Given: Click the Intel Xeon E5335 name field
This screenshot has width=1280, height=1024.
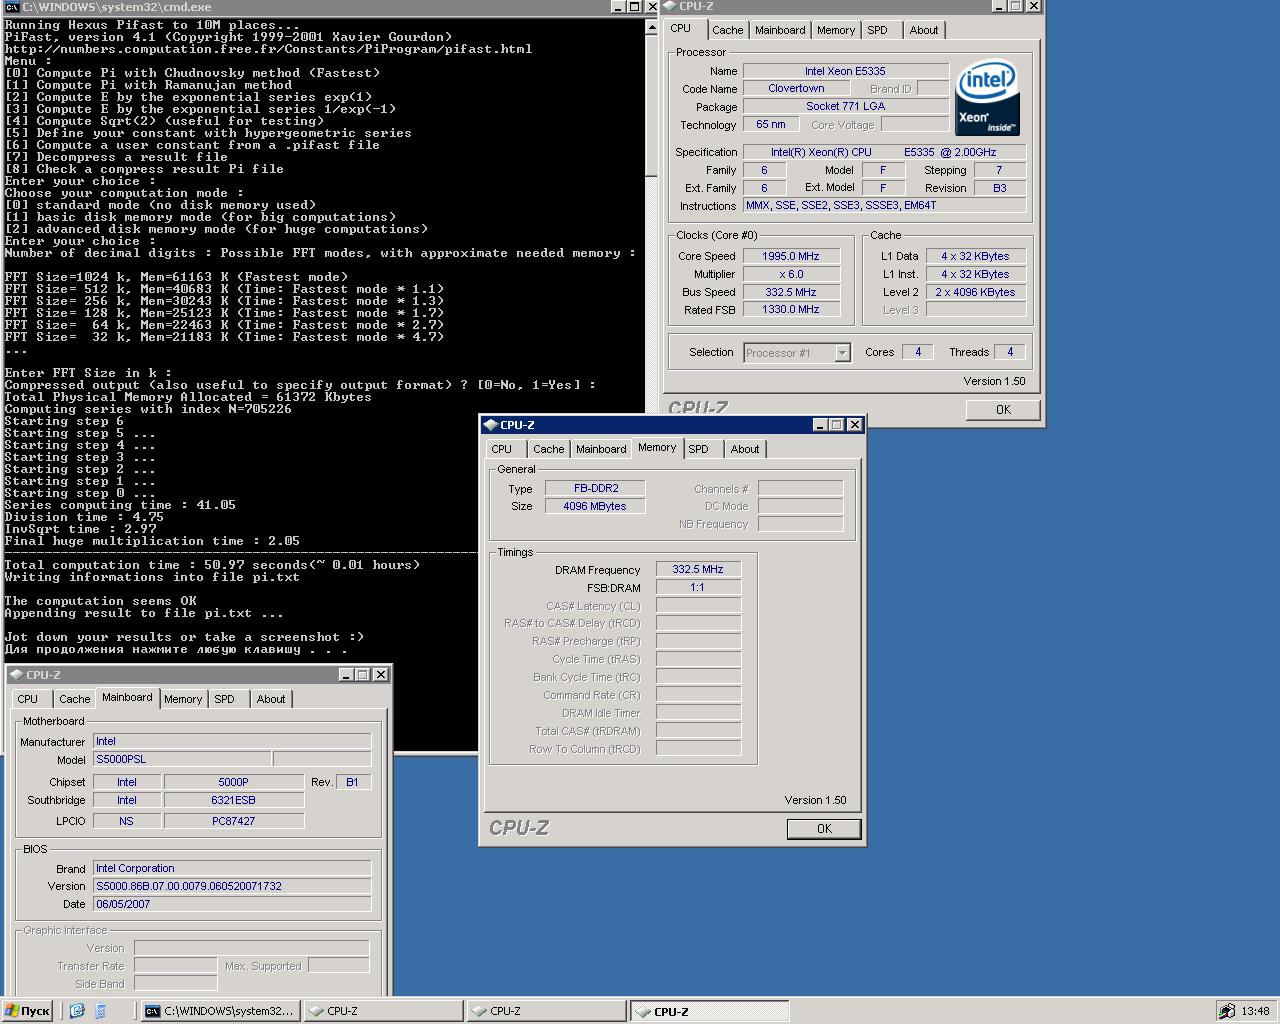Looking at the screenshot, I should click(x=845, y=71).
